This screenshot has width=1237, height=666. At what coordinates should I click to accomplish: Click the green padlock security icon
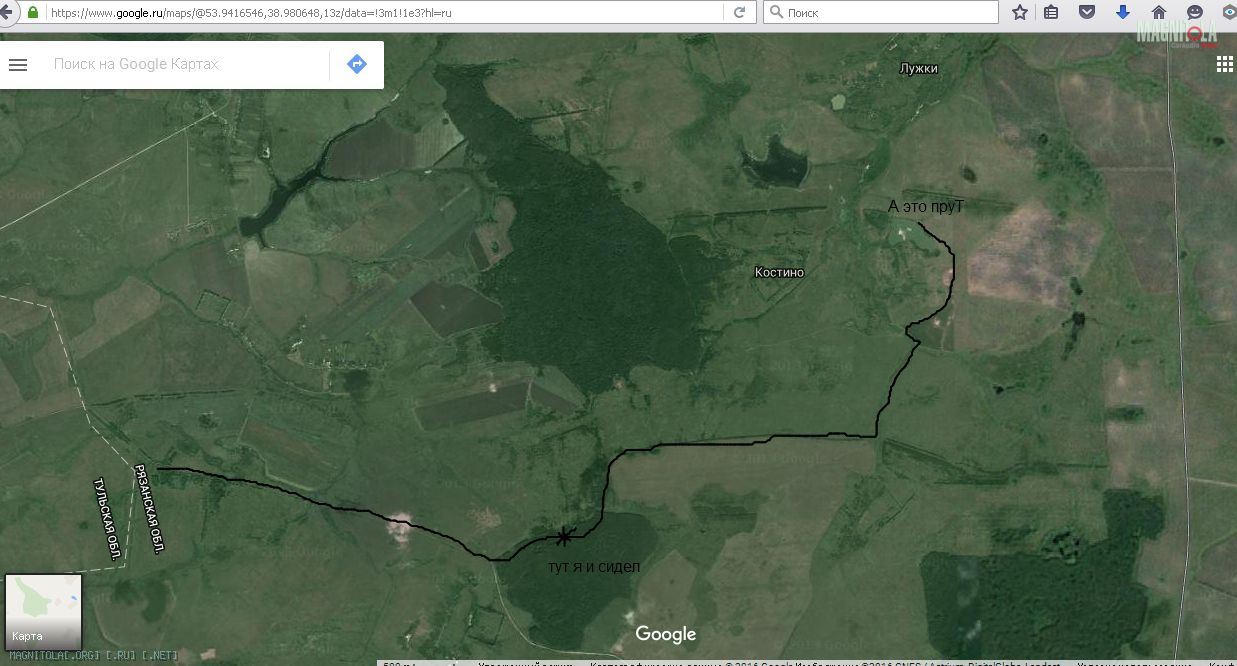click(33, 13)
